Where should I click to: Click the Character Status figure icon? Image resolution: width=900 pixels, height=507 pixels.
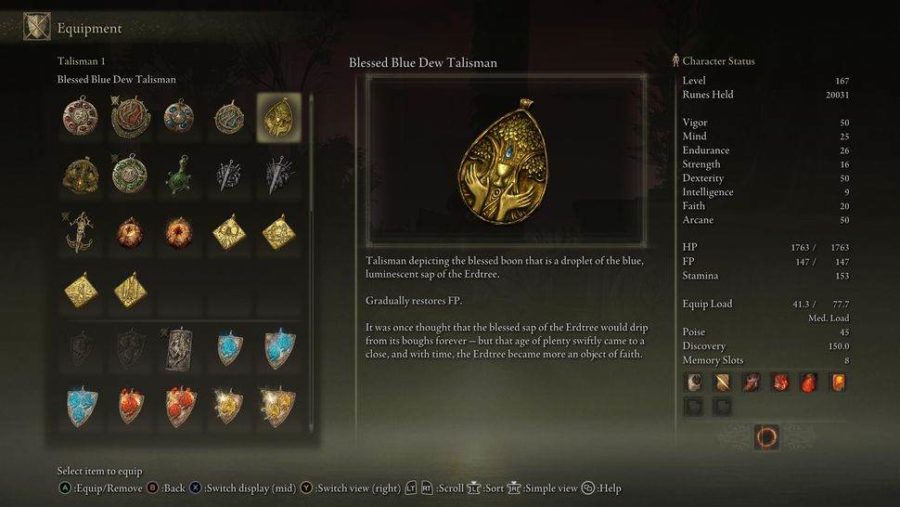[676, 60]
